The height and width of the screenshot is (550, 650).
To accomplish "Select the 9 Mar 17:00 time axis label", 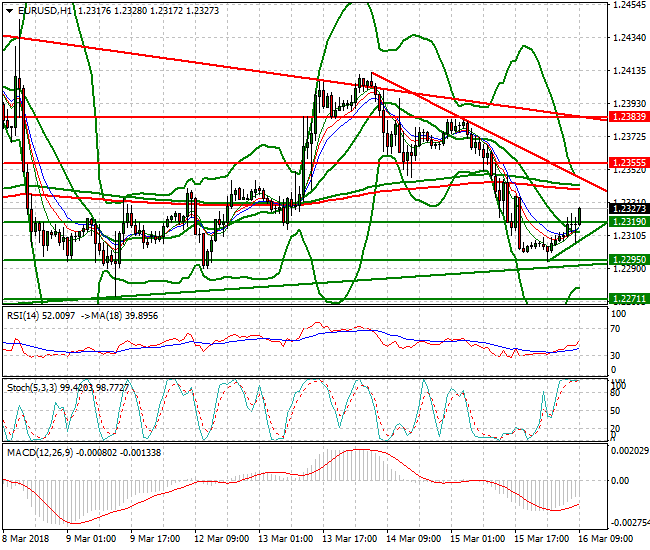I will pyautogui.click(x=155, y=539).
